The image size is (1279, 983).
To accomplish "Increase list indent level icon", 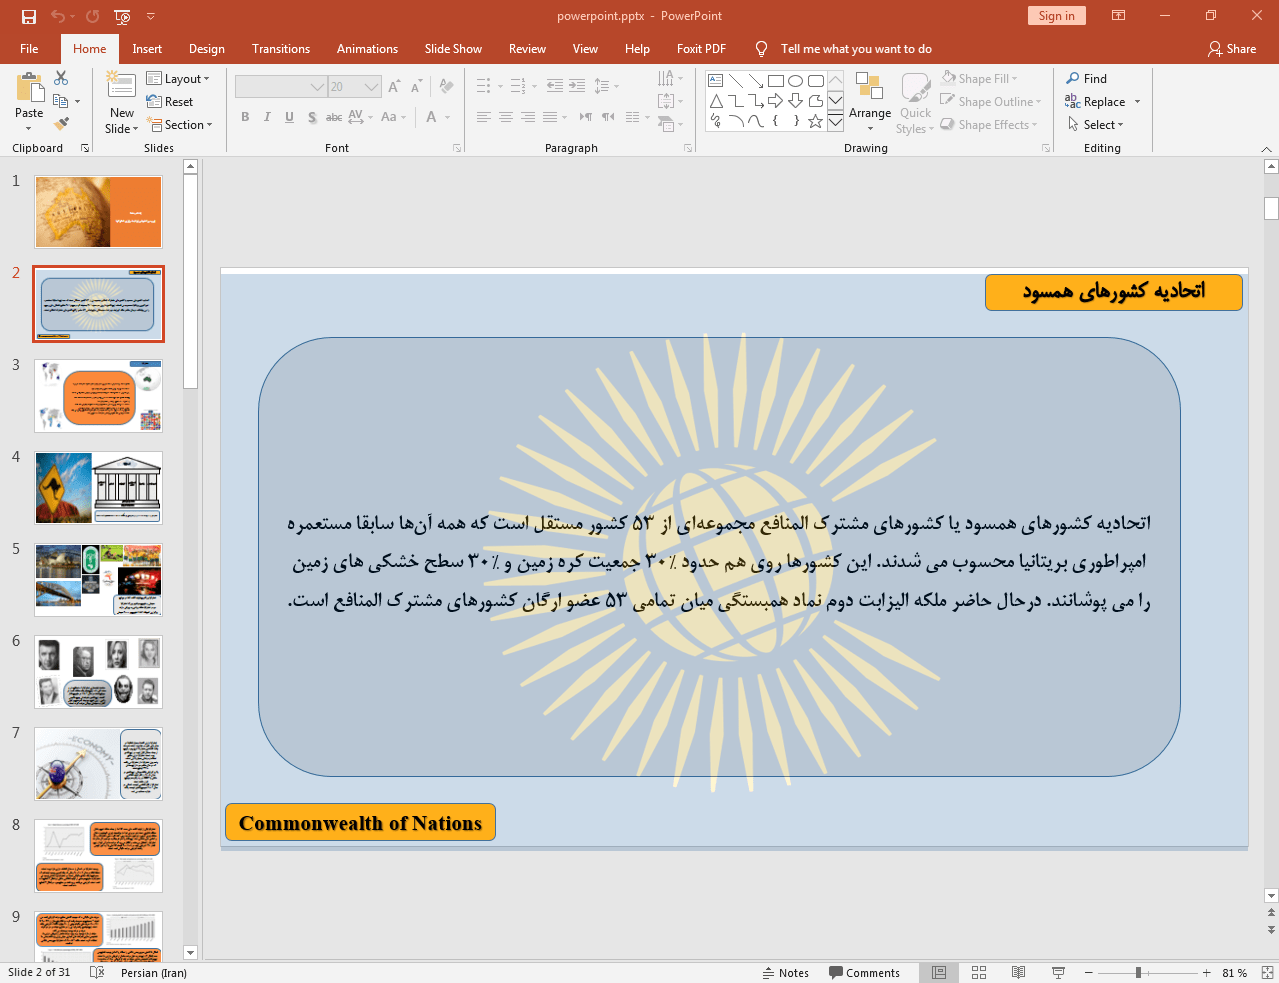I will pos(577,86).
